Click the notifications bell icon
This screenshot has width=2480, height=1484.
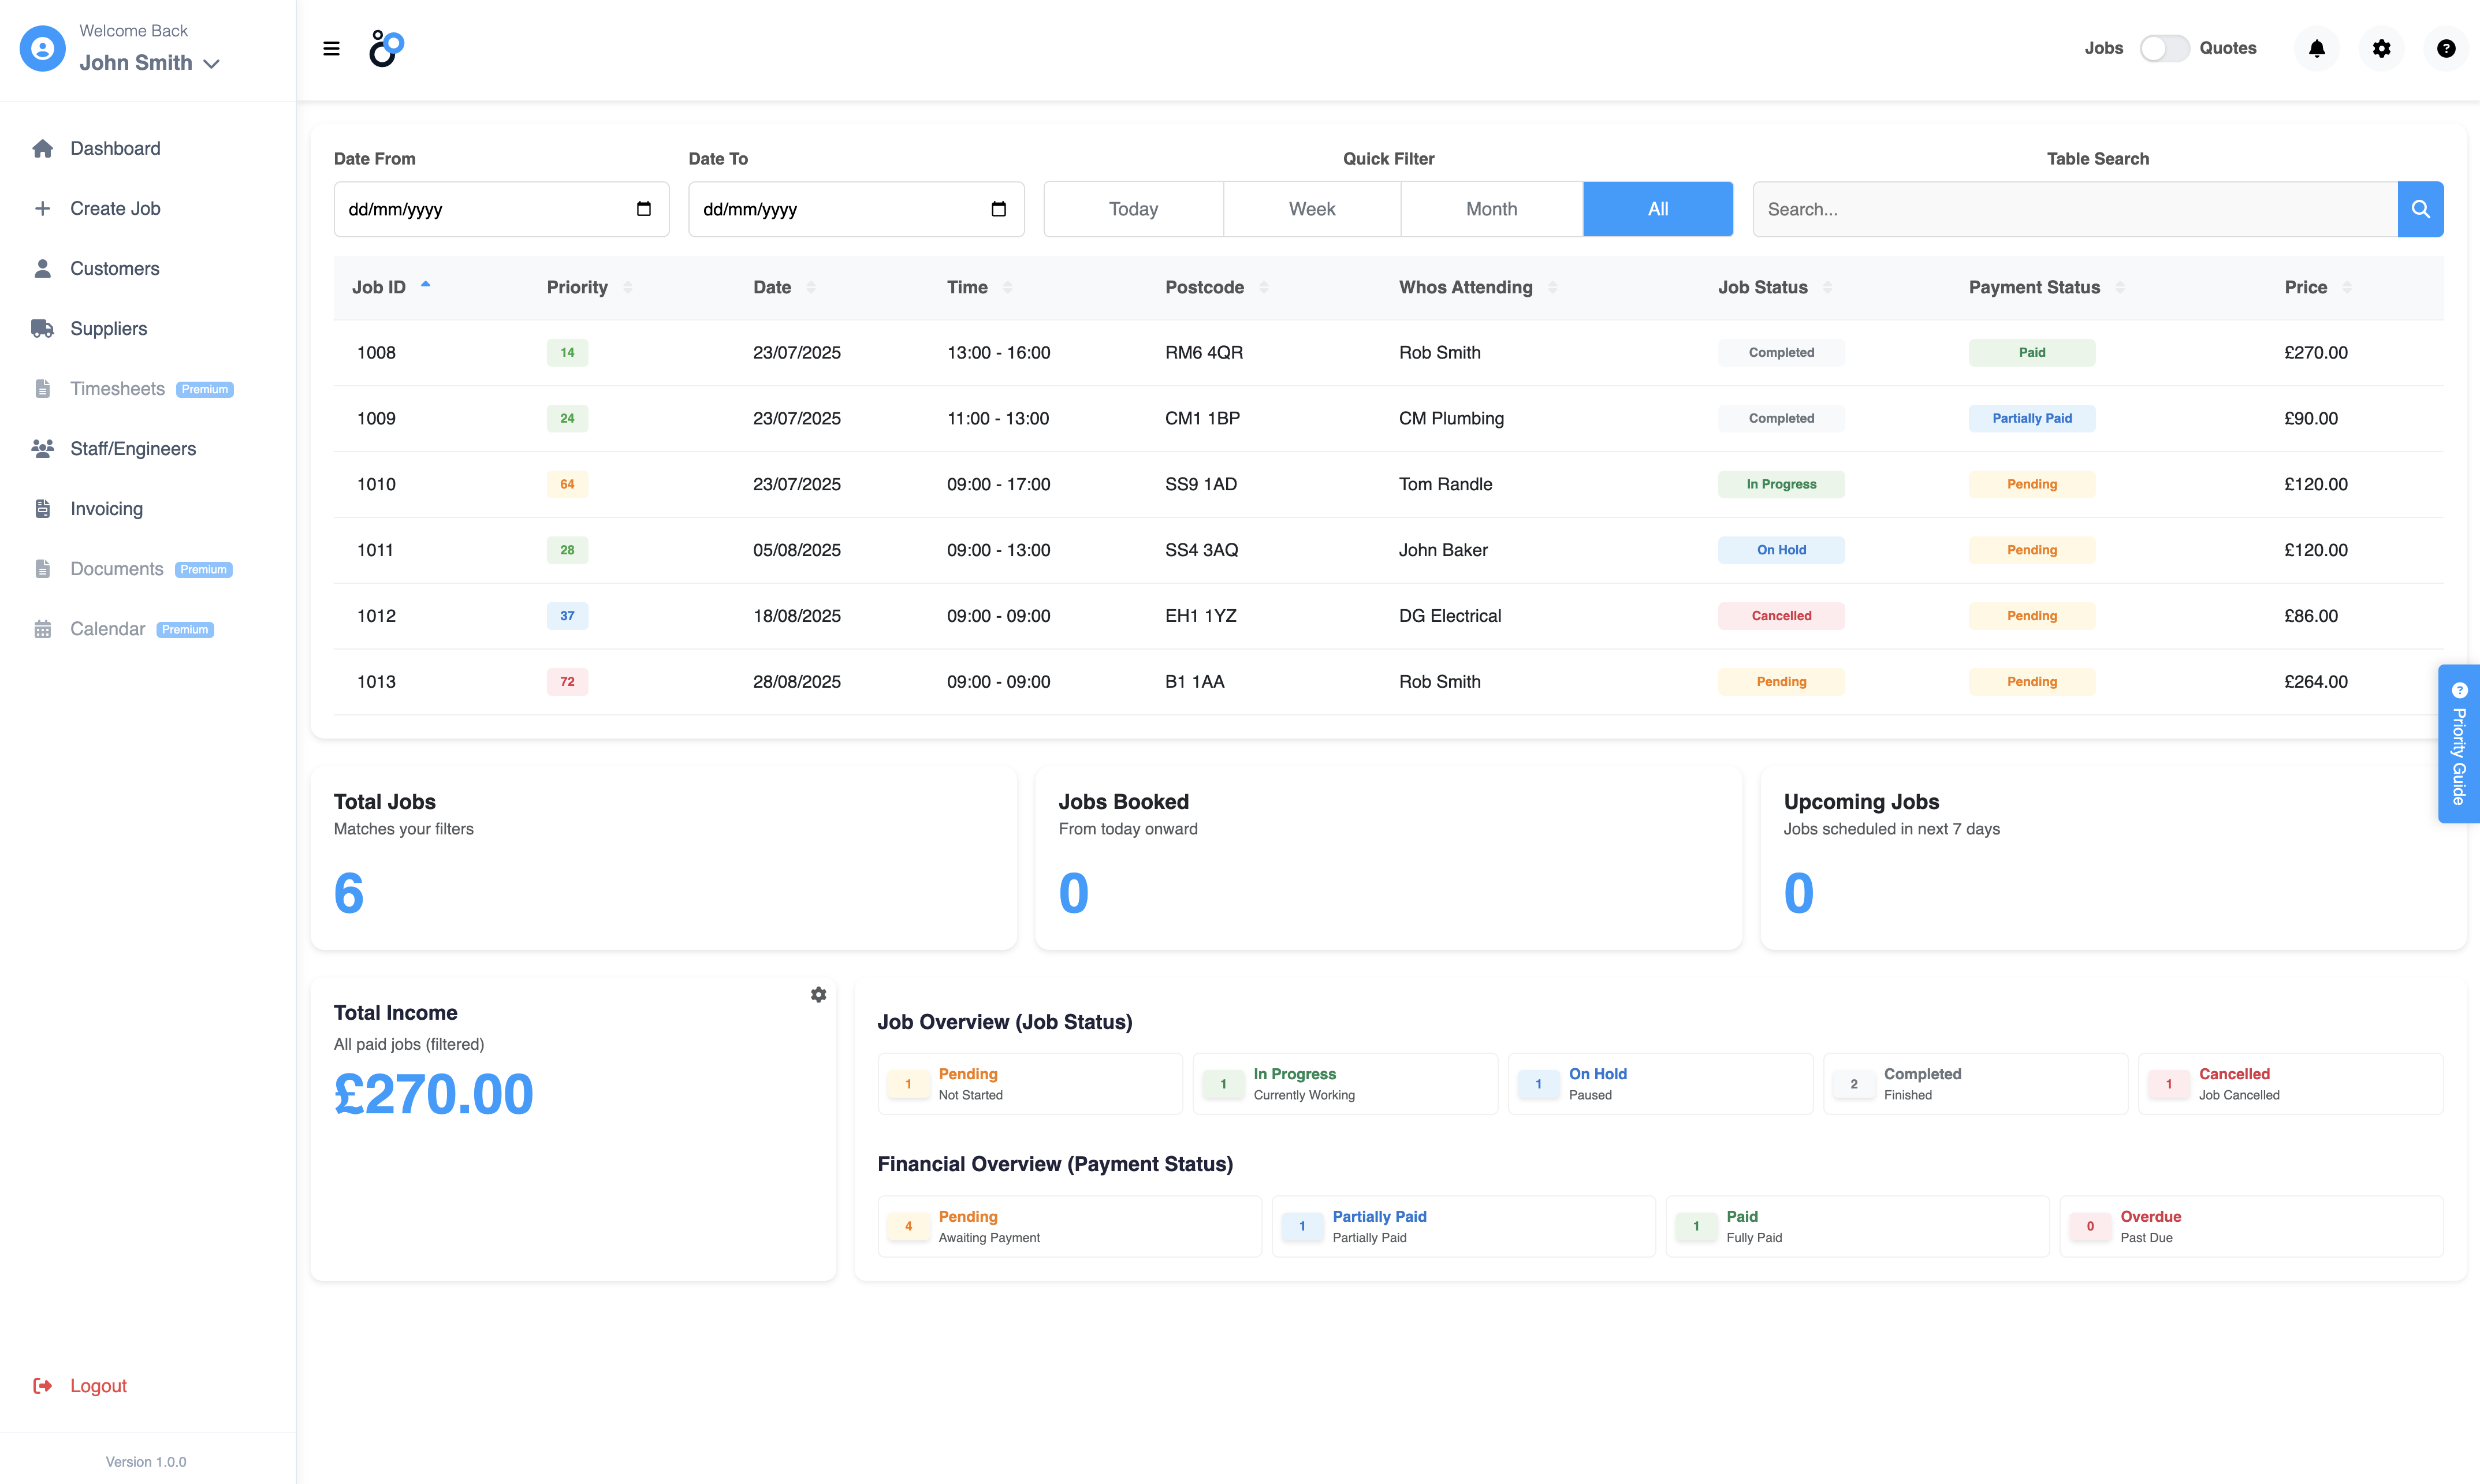click(2316, 48)
